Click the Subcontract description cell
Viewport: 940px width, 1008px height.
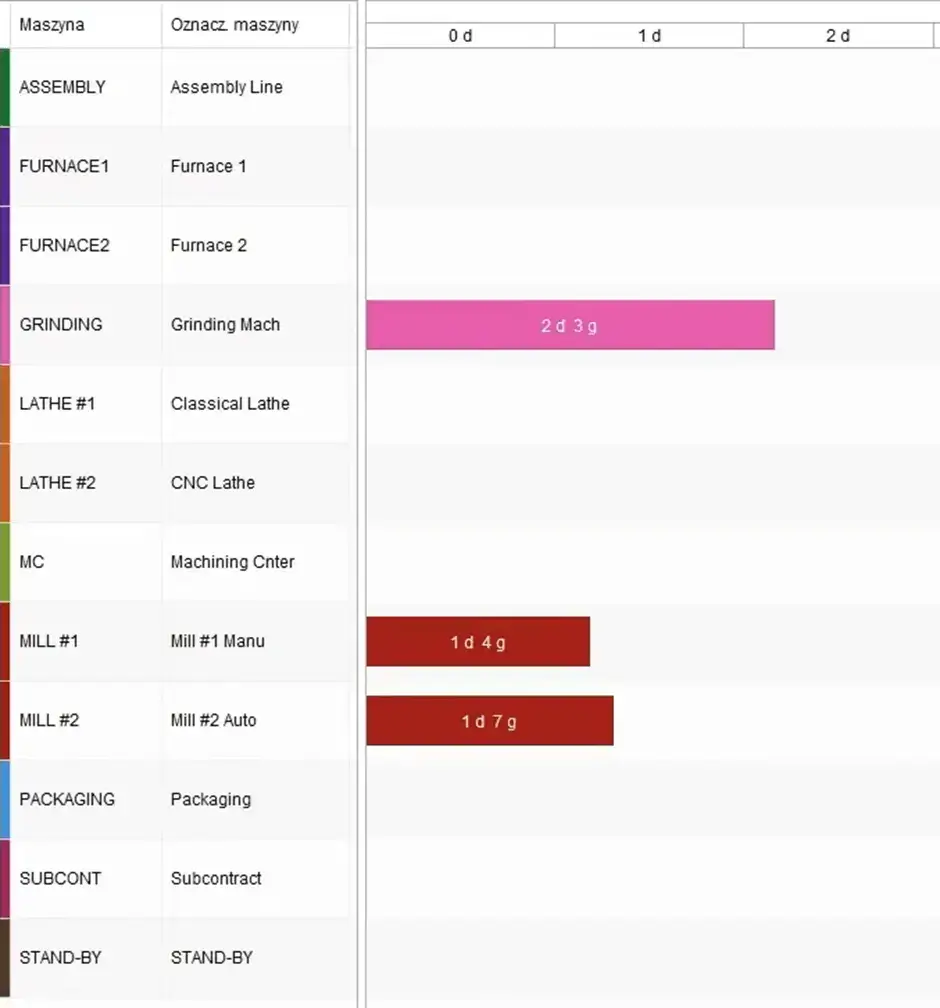(x=216, y=878)
